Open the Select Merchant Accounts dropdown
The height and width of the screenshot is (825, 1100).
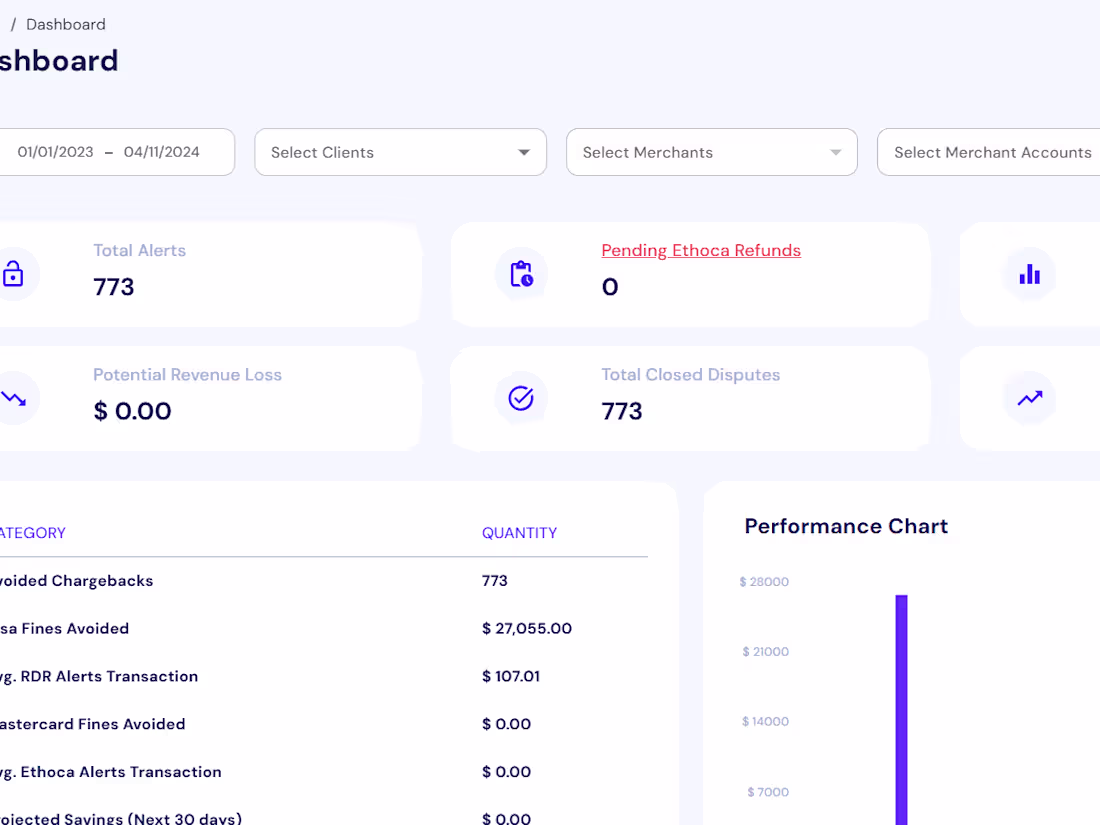[988, 152]
